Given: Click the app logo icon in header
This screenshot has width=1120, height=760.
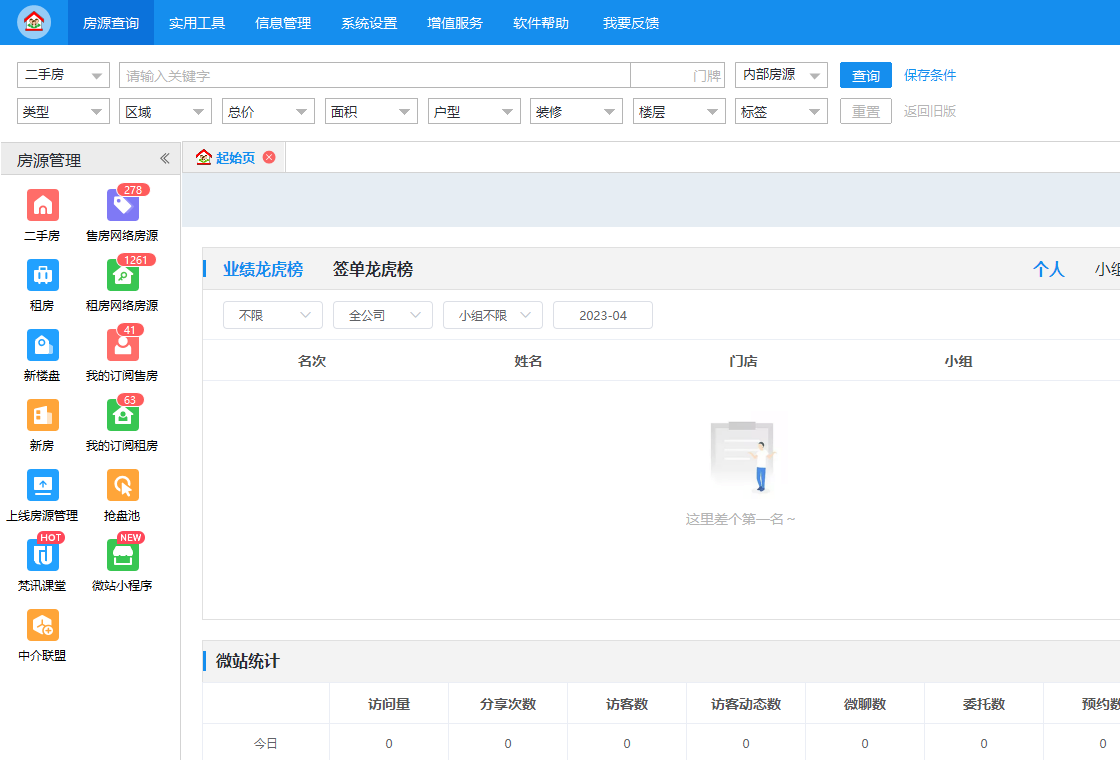Looking at the screenshot, I should 34,22.
